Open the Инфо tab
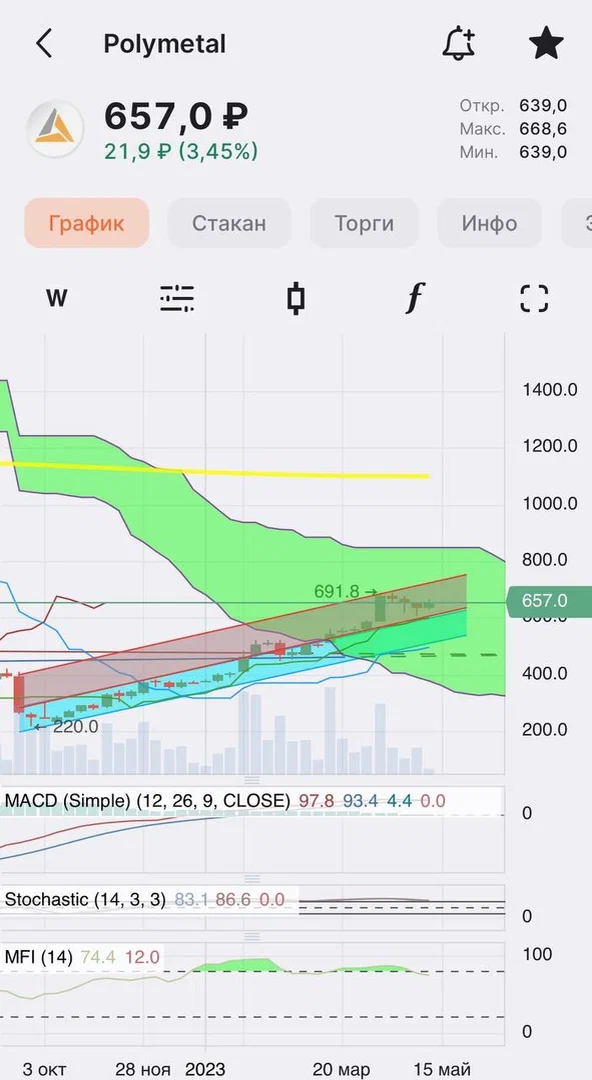 point(489,223)
